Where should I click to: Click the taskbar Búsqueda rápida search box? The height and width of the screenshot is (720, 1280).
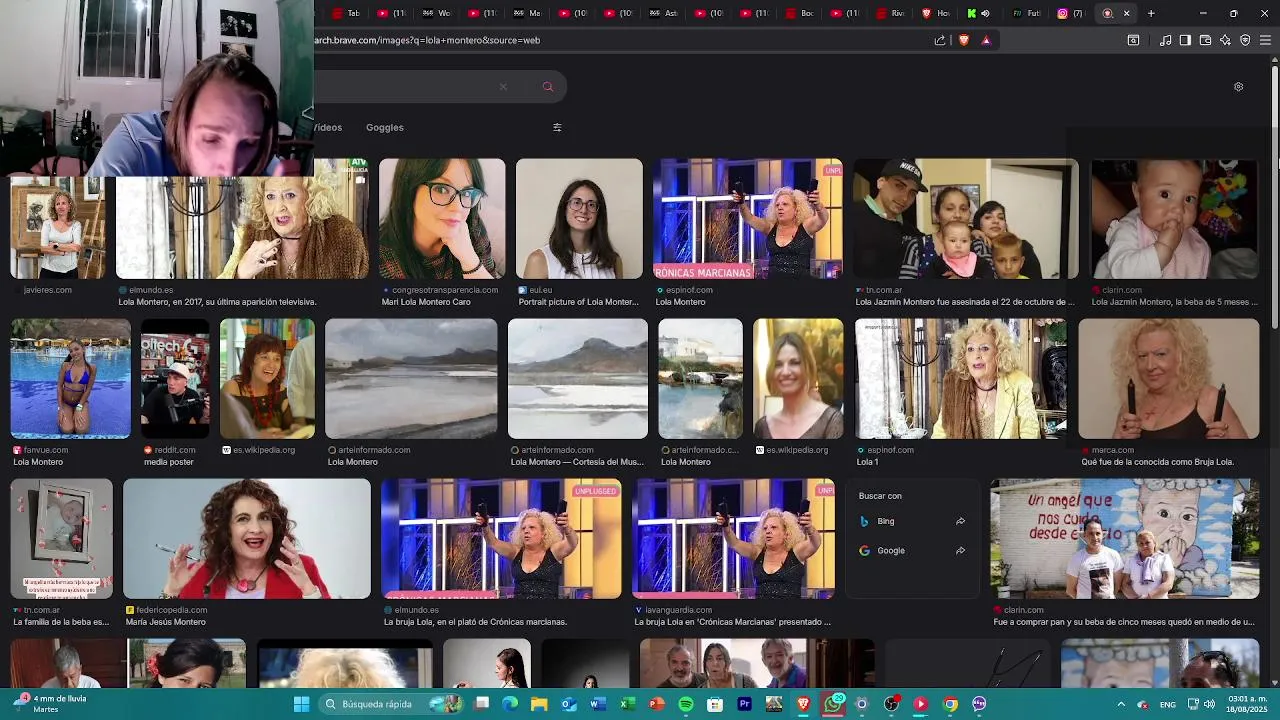pyautogui.click(x=392, y=704)
